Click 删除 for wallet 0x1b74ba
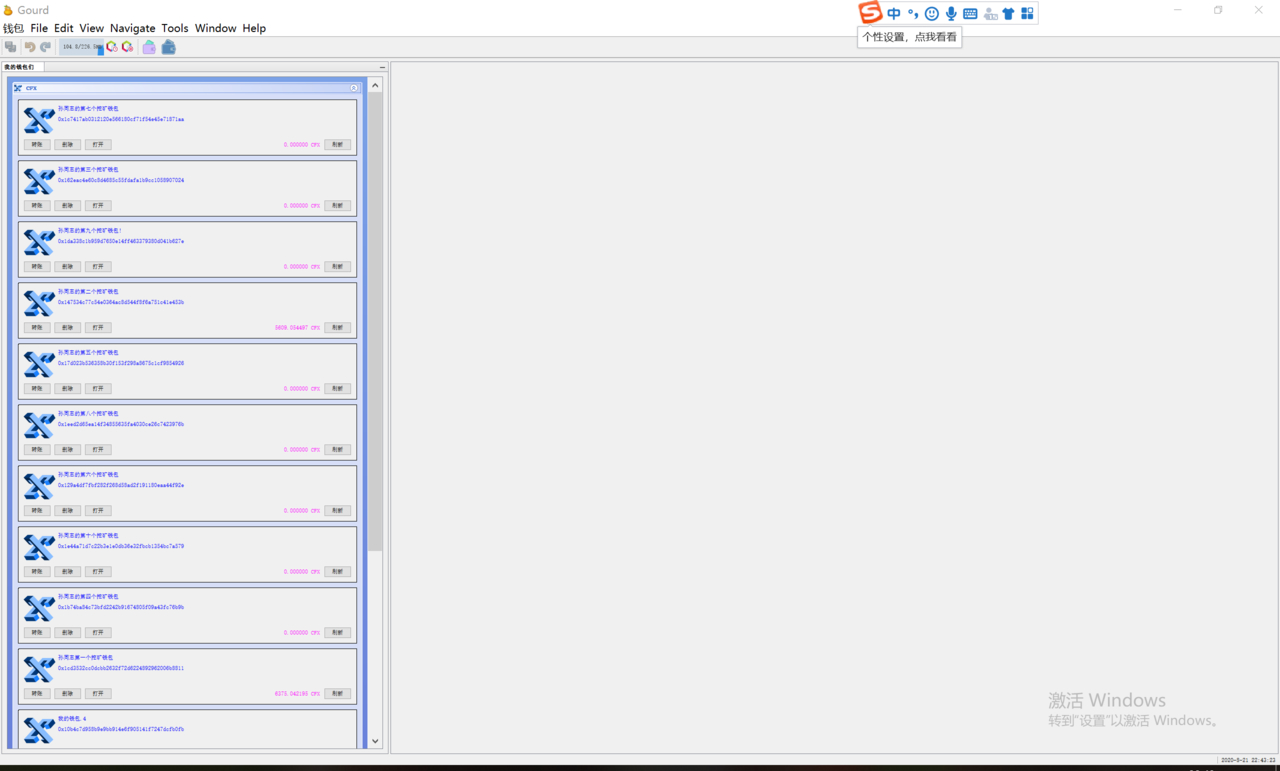The width and height of the screenshot is (1280, 771). (67, 633)
